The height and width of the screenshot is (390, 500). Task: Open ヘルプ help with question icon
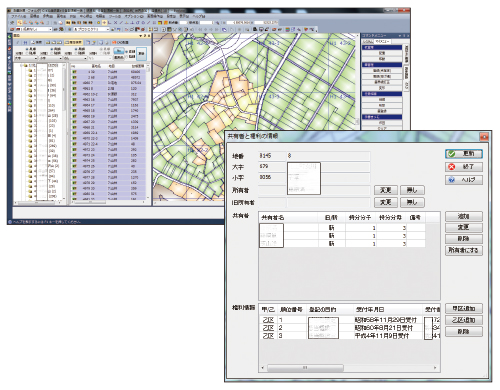pyautogui.click(x=464, y=180)
